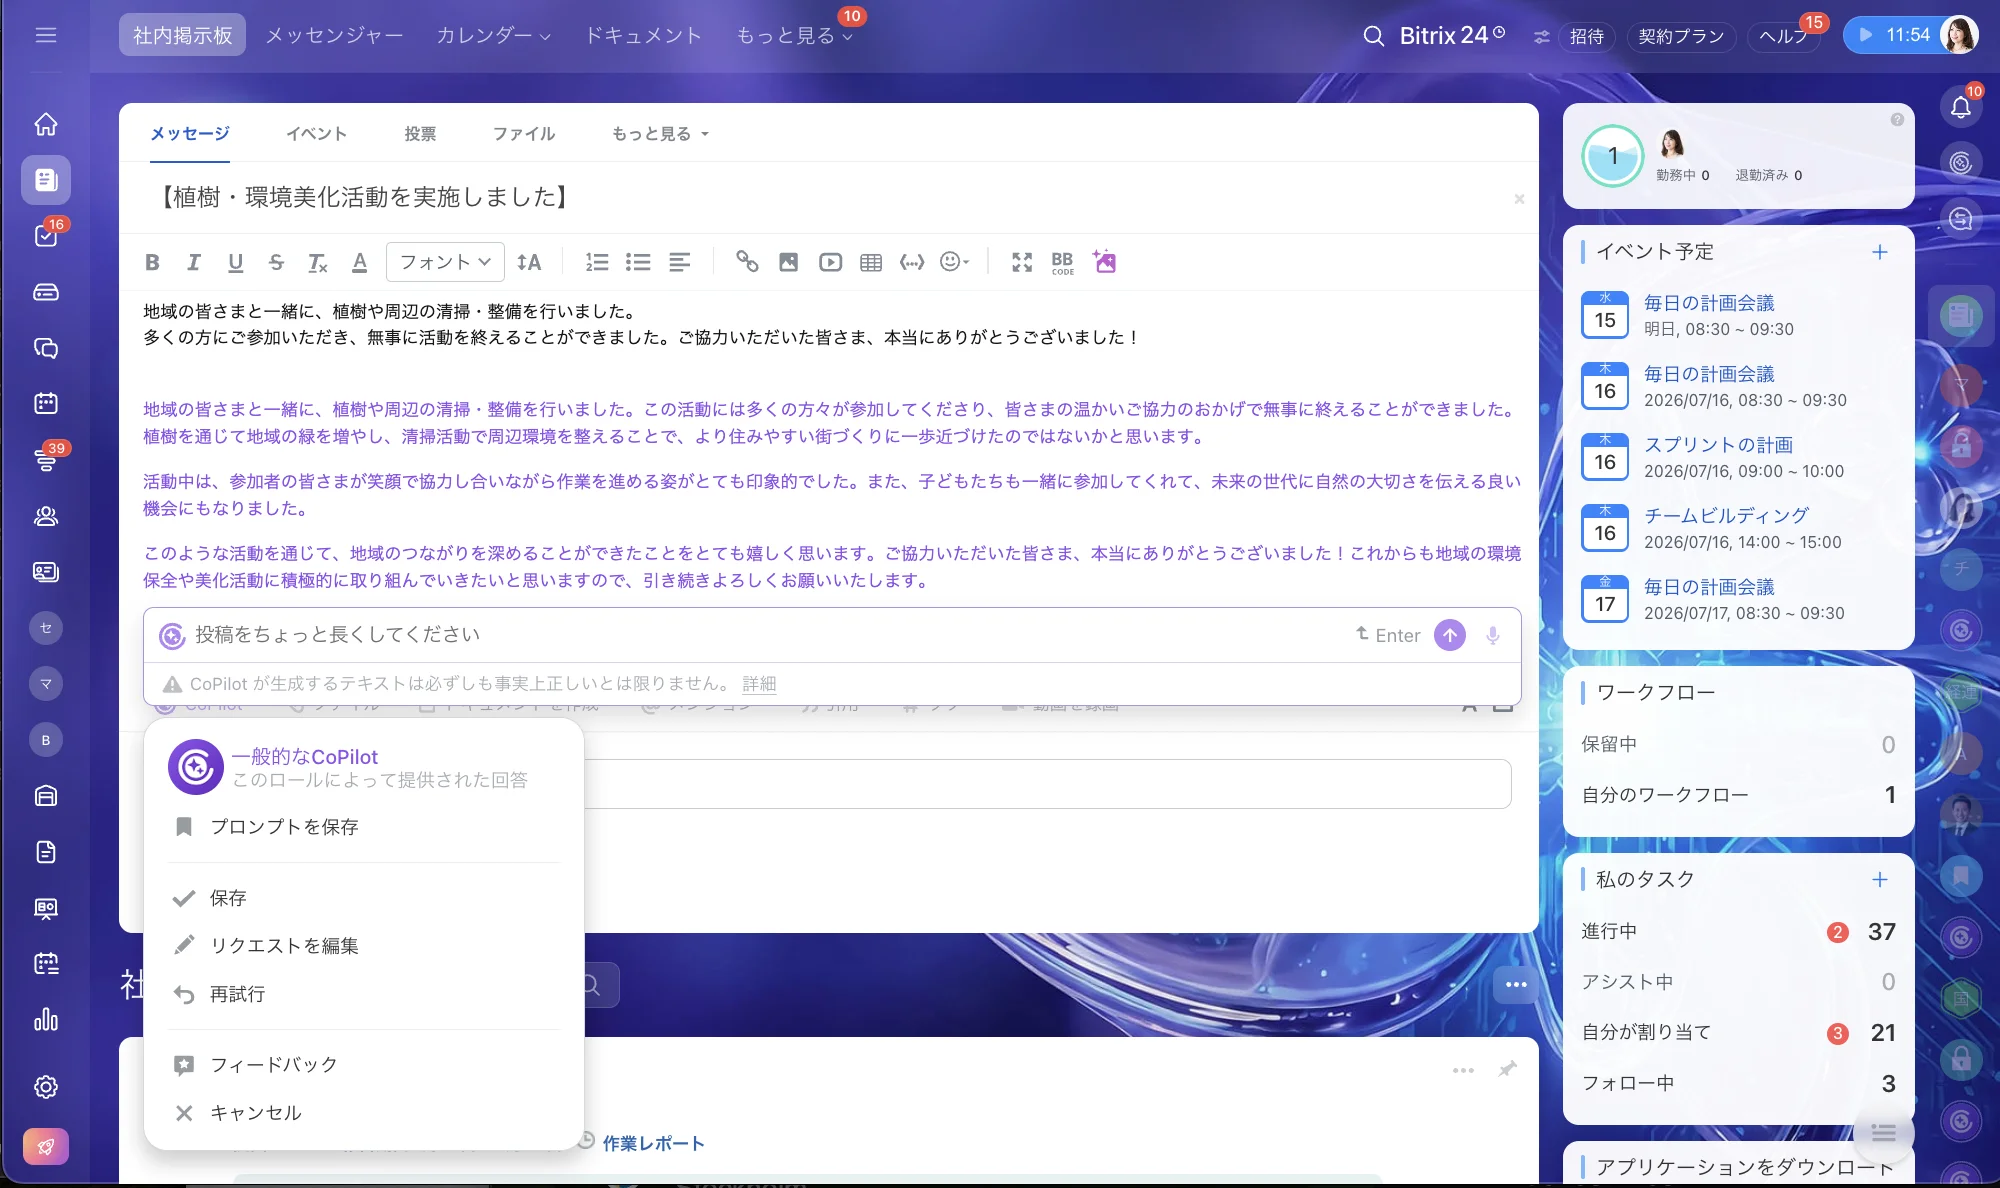Open the フォント font dropdown
The height and width of the screenshot is (1188, 2000).
445,262
